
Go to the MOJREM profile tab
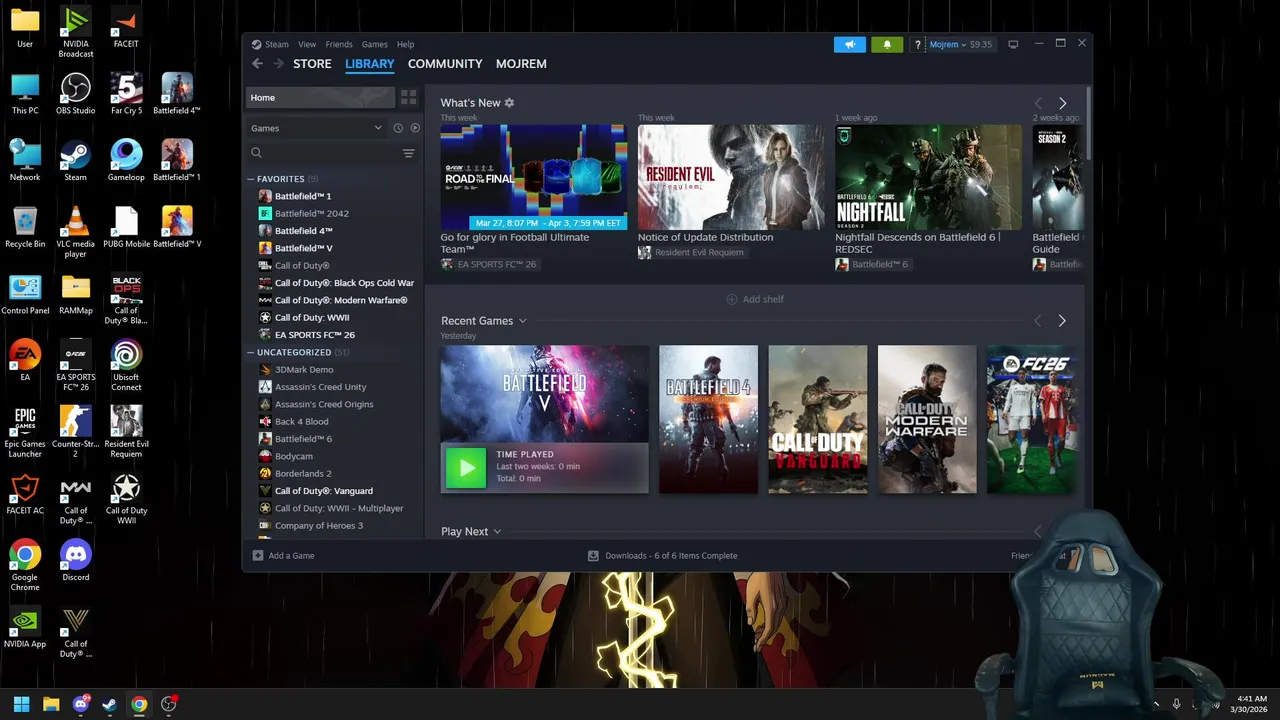(x=521, y=64)
